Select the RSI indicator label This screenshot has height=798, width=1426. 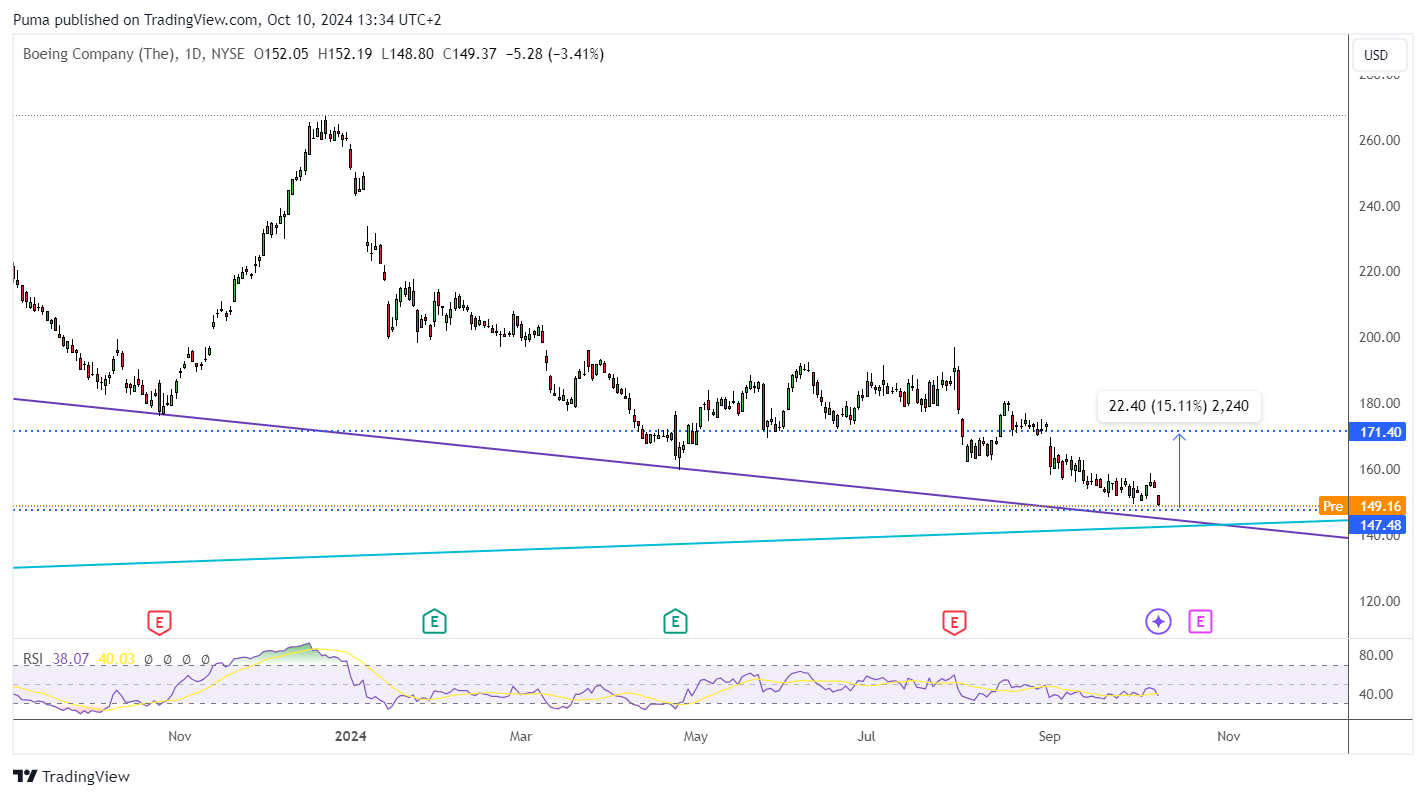point(33,659)
